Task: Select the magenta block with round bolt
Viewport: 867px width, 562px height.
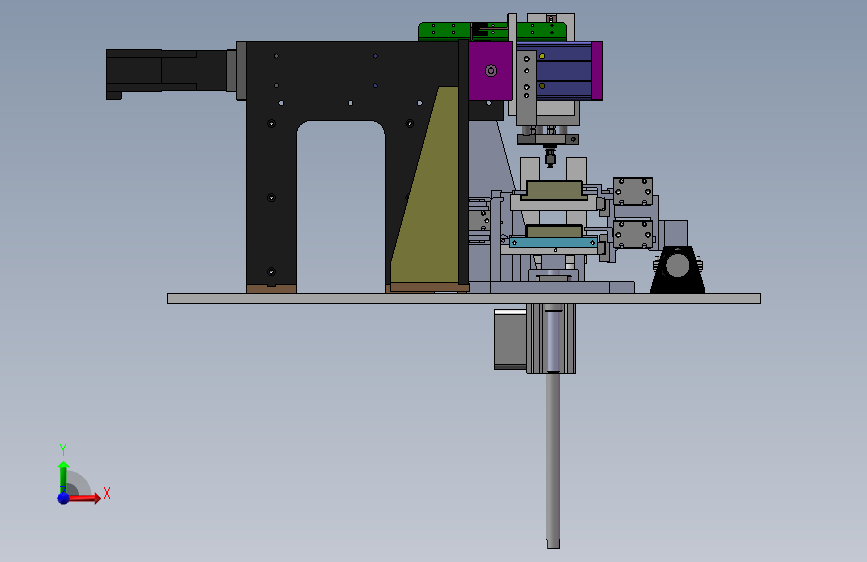Action: pos(490,71)
